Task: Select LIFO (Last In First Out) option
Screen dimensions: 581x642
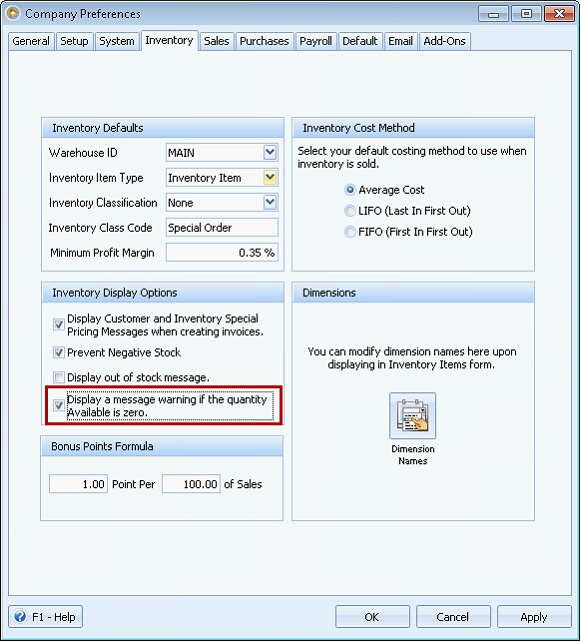Action: coord(349,210)
